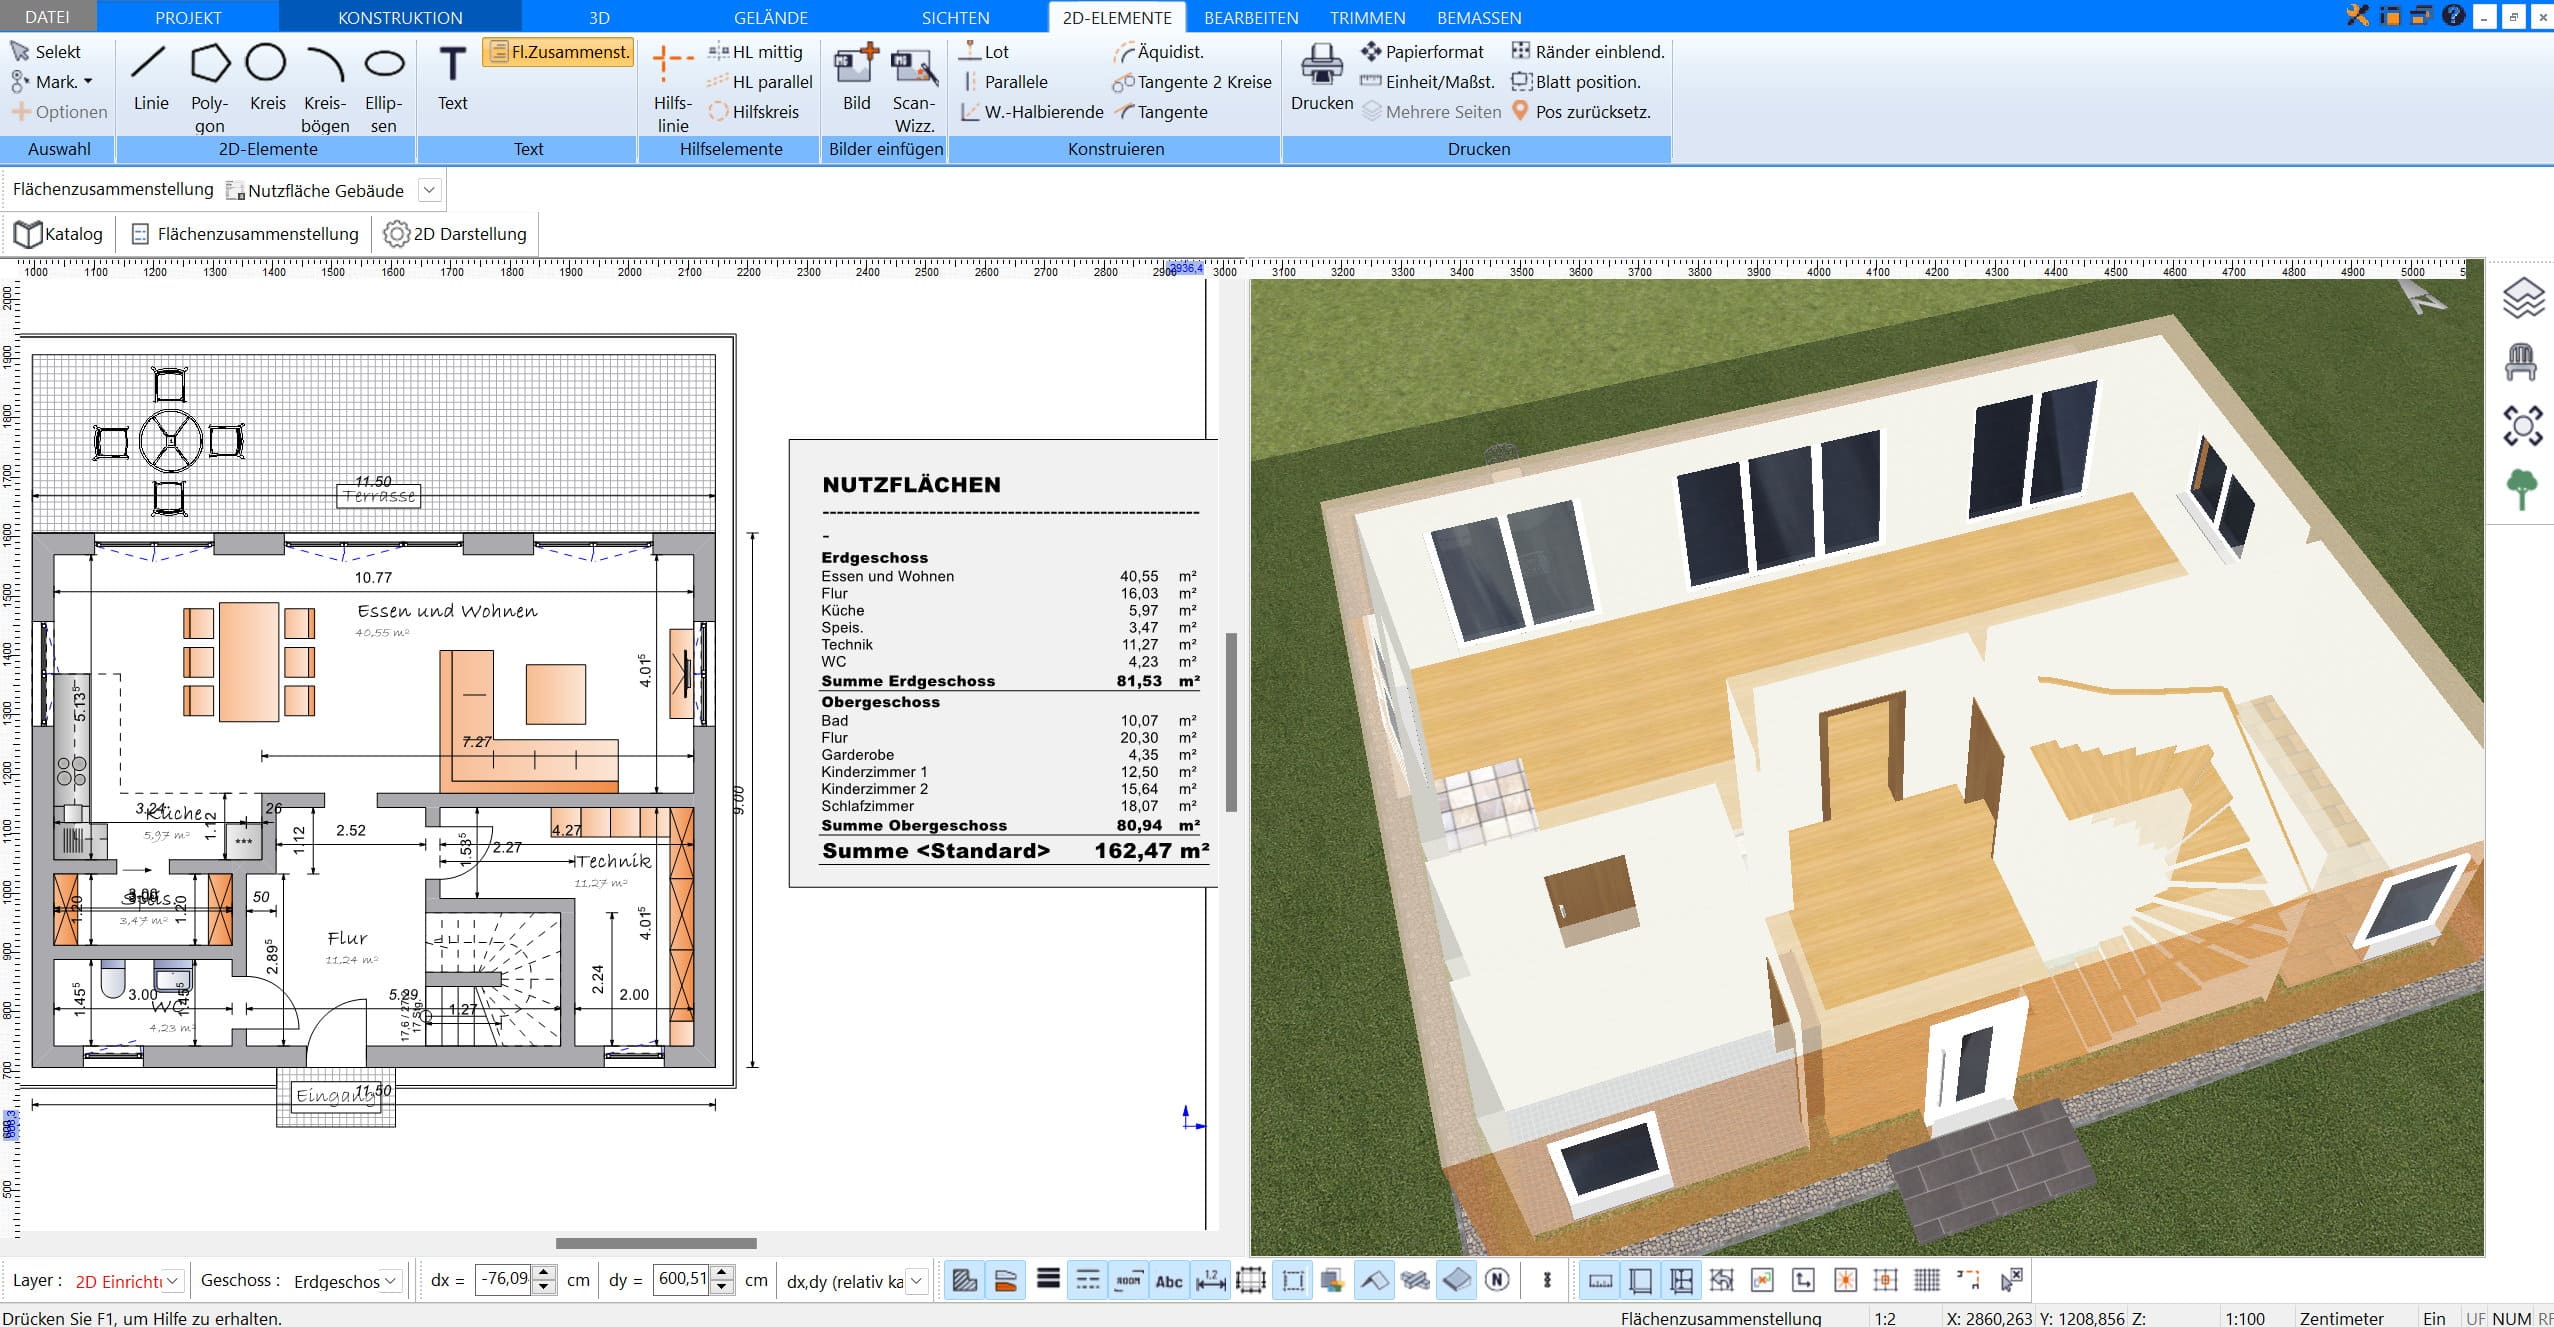
Task: Open the furniture chair catalog icon
Action: click(2522, 361)
